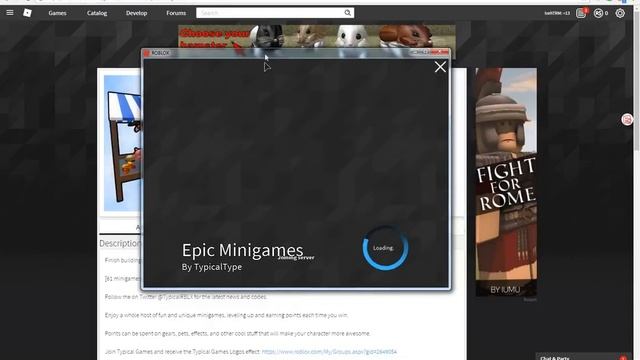Click the username in the header
The height and width of the screenshot is (360, 640).
[557, 13]
